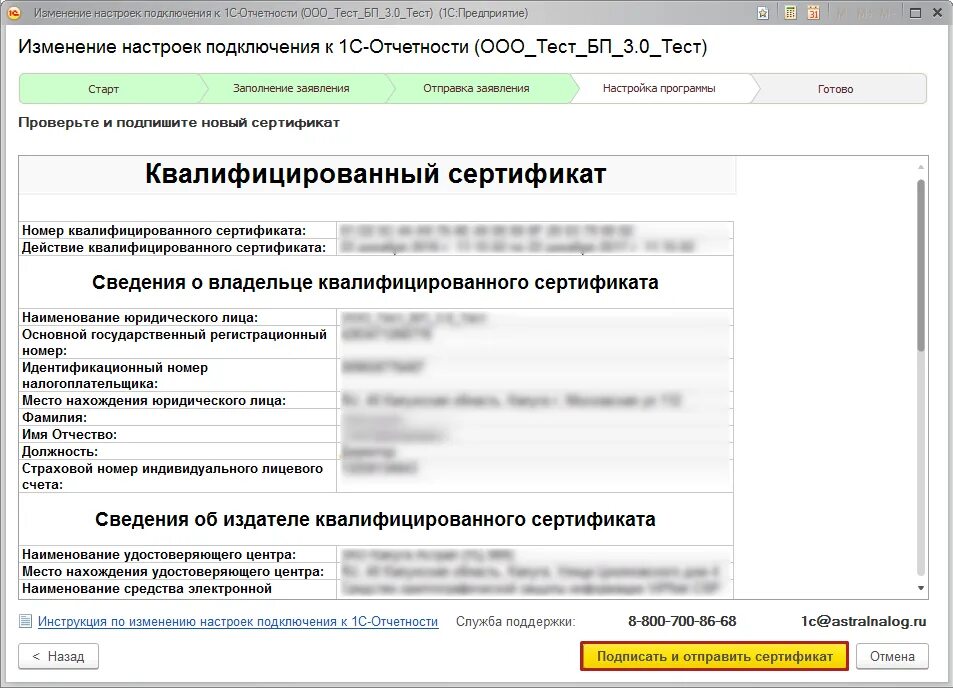Click the certificate vertical scrollbar thumb
This screenshot has height=688, width=953.
click(921, 264)
